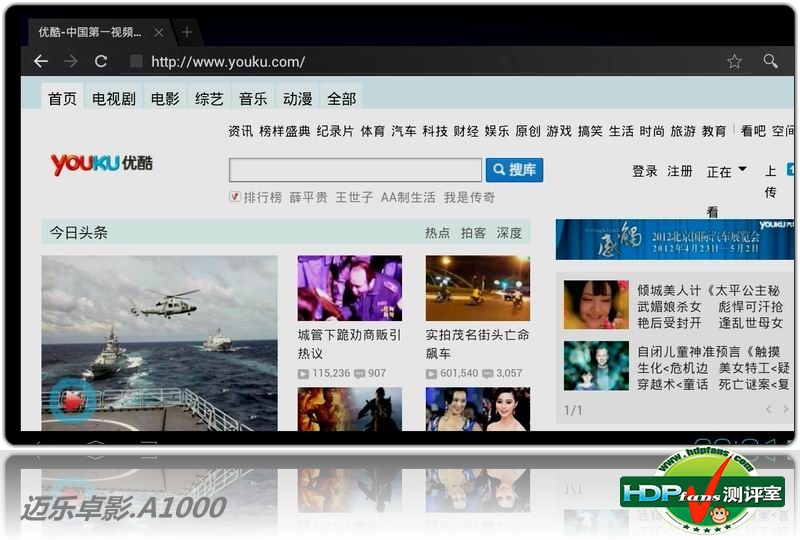Open the 城管下跪劝商贩 video thumbnail

[x=350, y=288]
